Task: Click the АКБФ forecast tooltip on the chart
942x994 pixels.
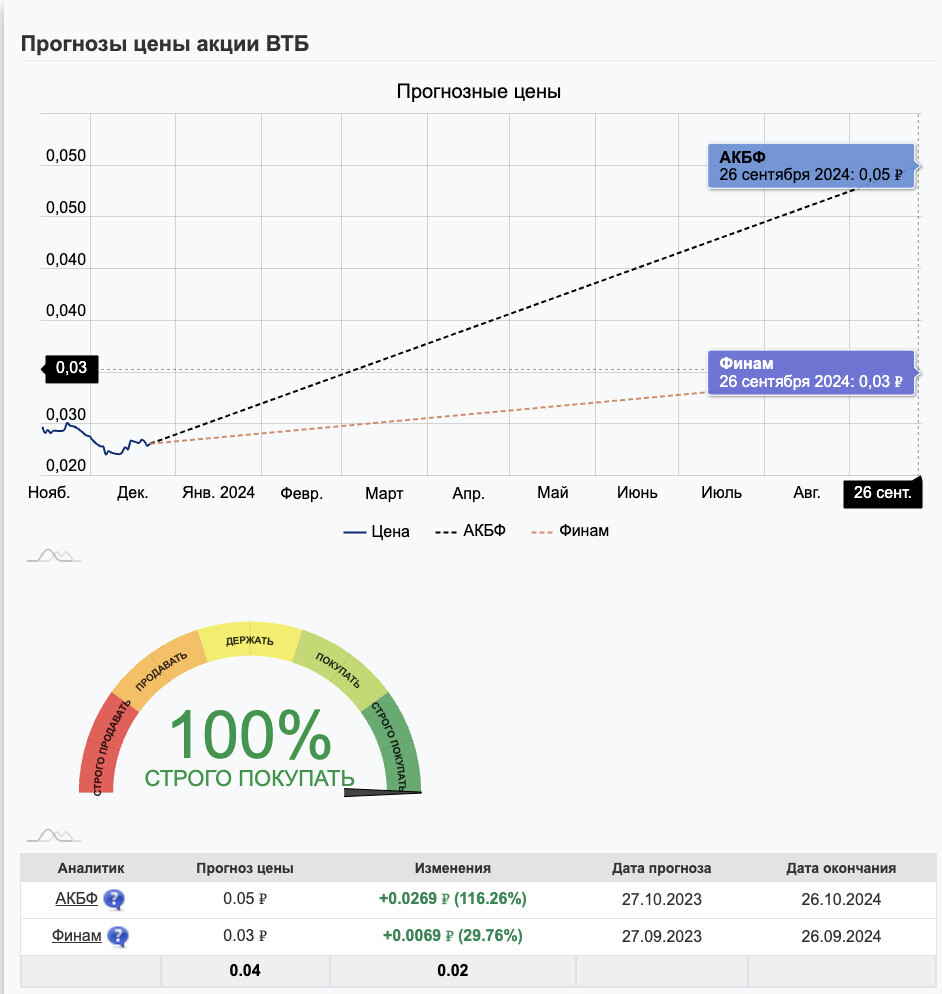Action: click(811, 166)
